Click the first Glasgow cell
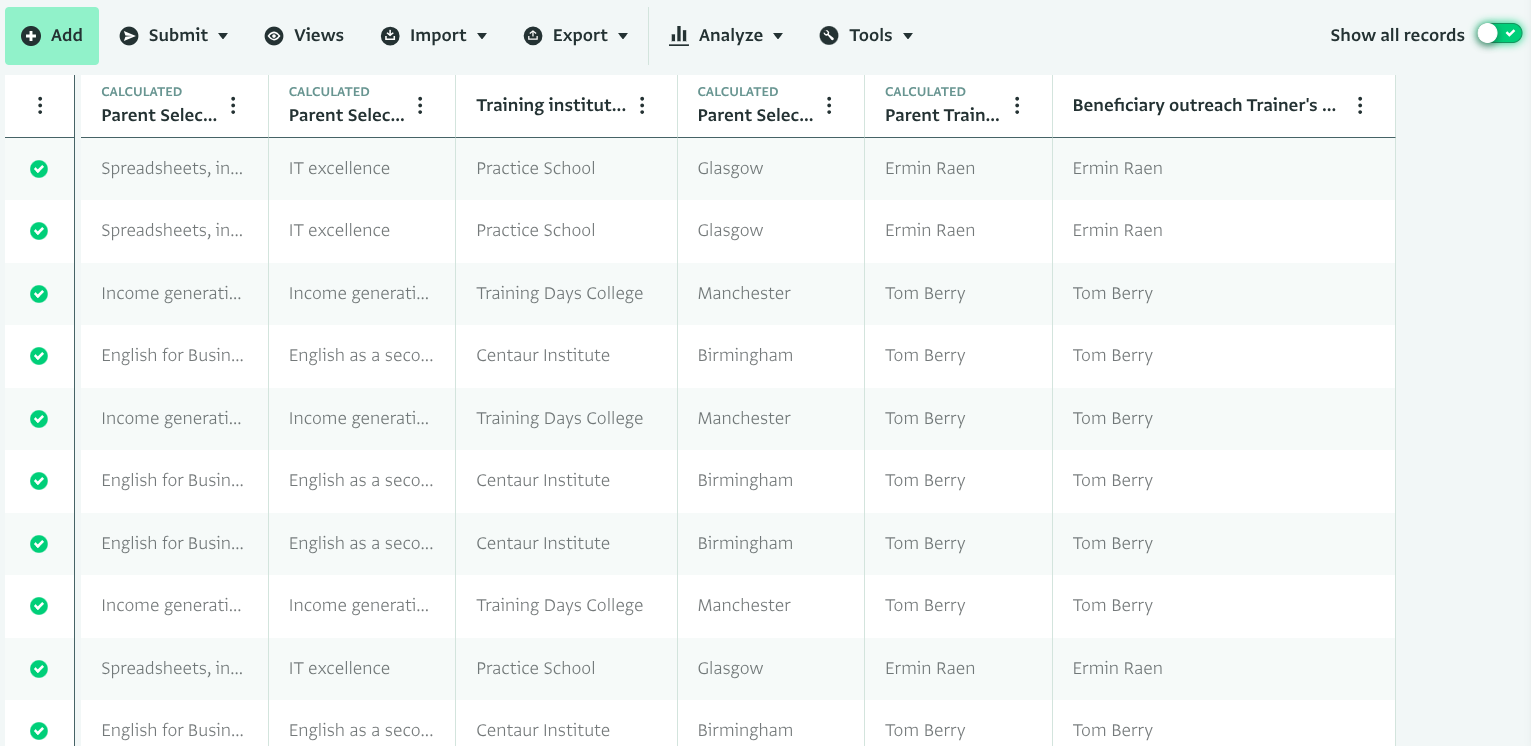Screen dimensions: 1531x746 click(730, 169)
